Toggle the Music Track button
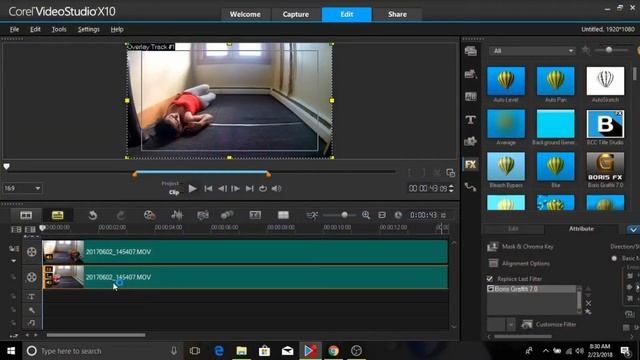640x360 pixels. (31, 323)
